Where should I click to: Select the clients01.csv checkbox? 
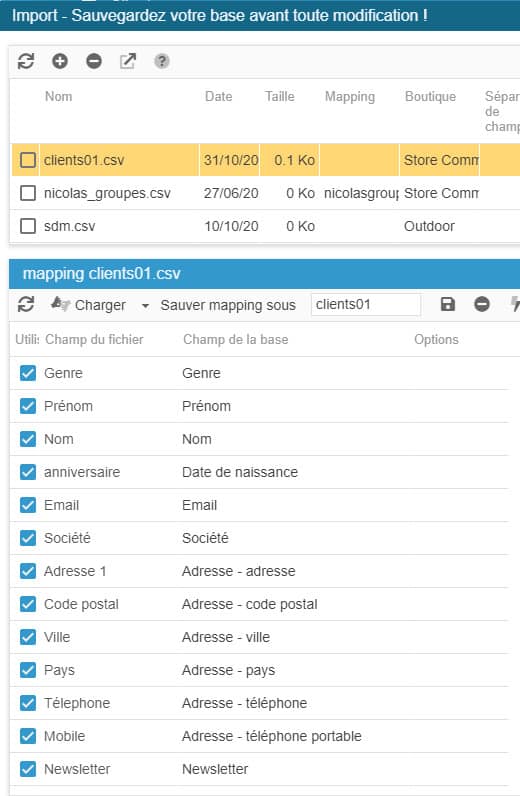[x=27, y=160]
